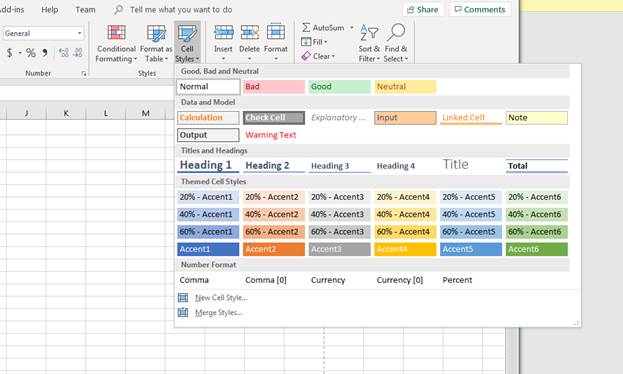Open the Fill options
This screenshot has width=623, height=374.
[314, 42]
